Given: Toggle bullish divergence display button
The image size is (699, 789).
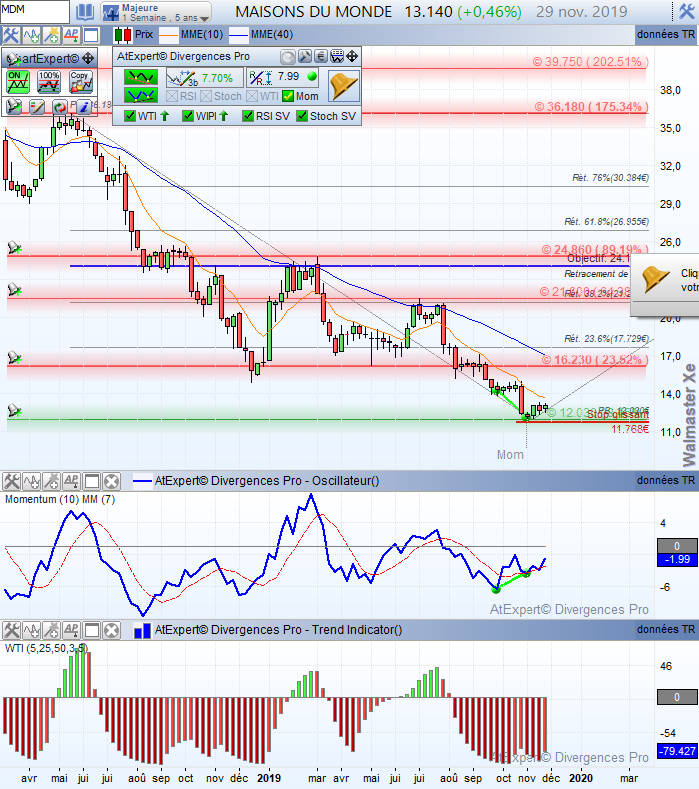Looking at the screenshot, I should pos(141,95).
